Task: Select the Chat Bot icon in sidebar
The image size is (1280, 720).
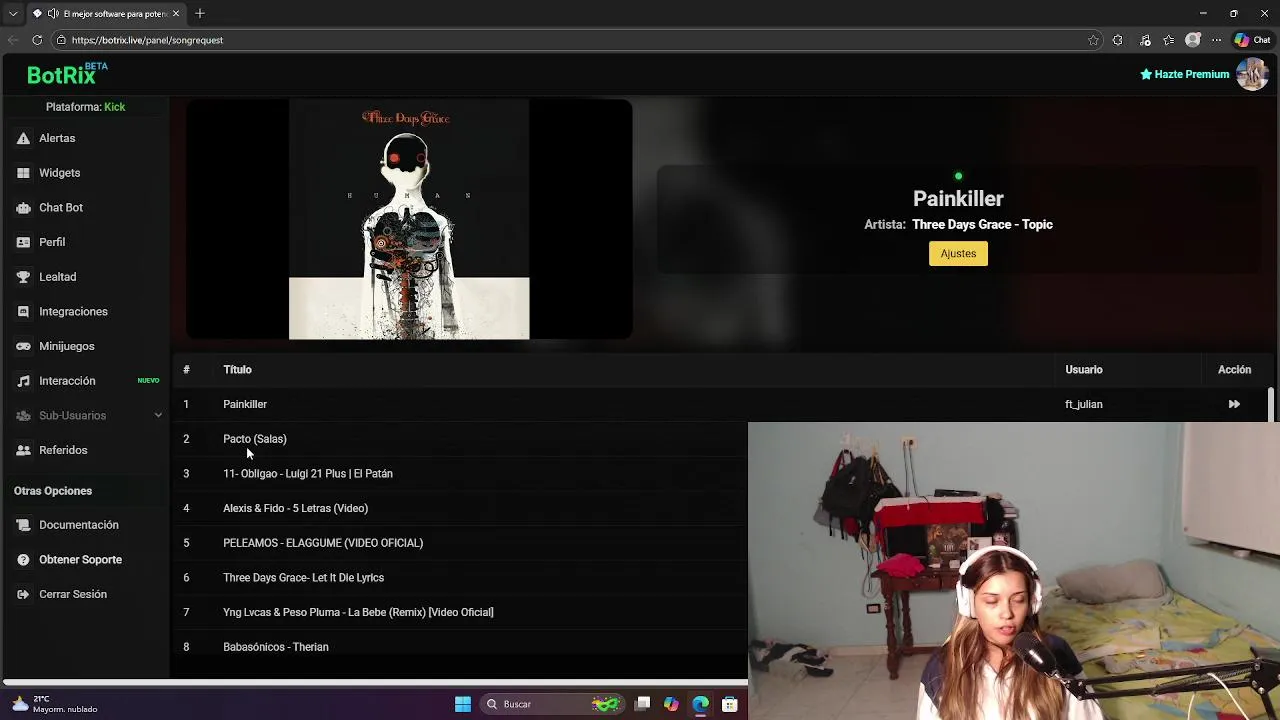Action: [23, 208]
